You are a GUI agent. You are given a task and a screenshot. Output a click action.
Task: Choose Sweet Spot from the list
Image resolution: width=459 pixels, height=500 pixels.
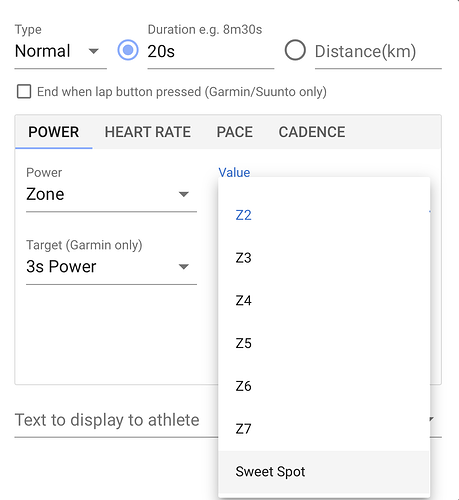[x=324, y=472]
